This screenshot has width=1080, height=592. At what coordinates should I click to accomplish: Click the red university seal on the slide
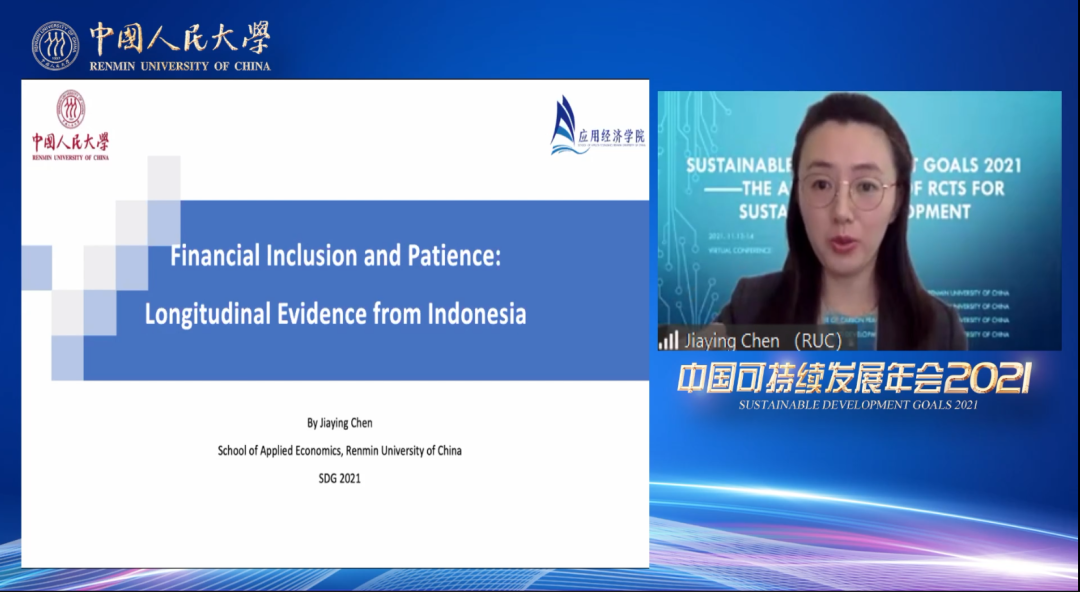coord(70,108)
